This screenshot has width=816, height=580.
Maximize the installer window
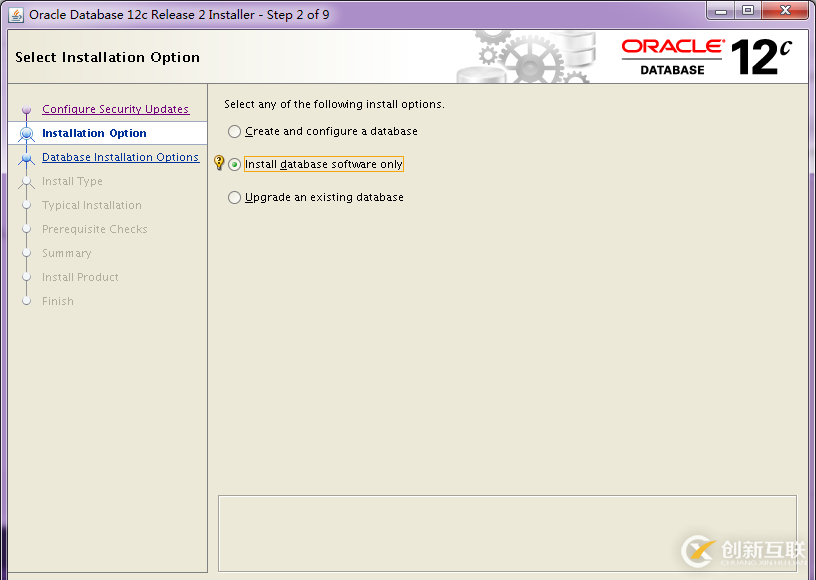coord(748,11)
